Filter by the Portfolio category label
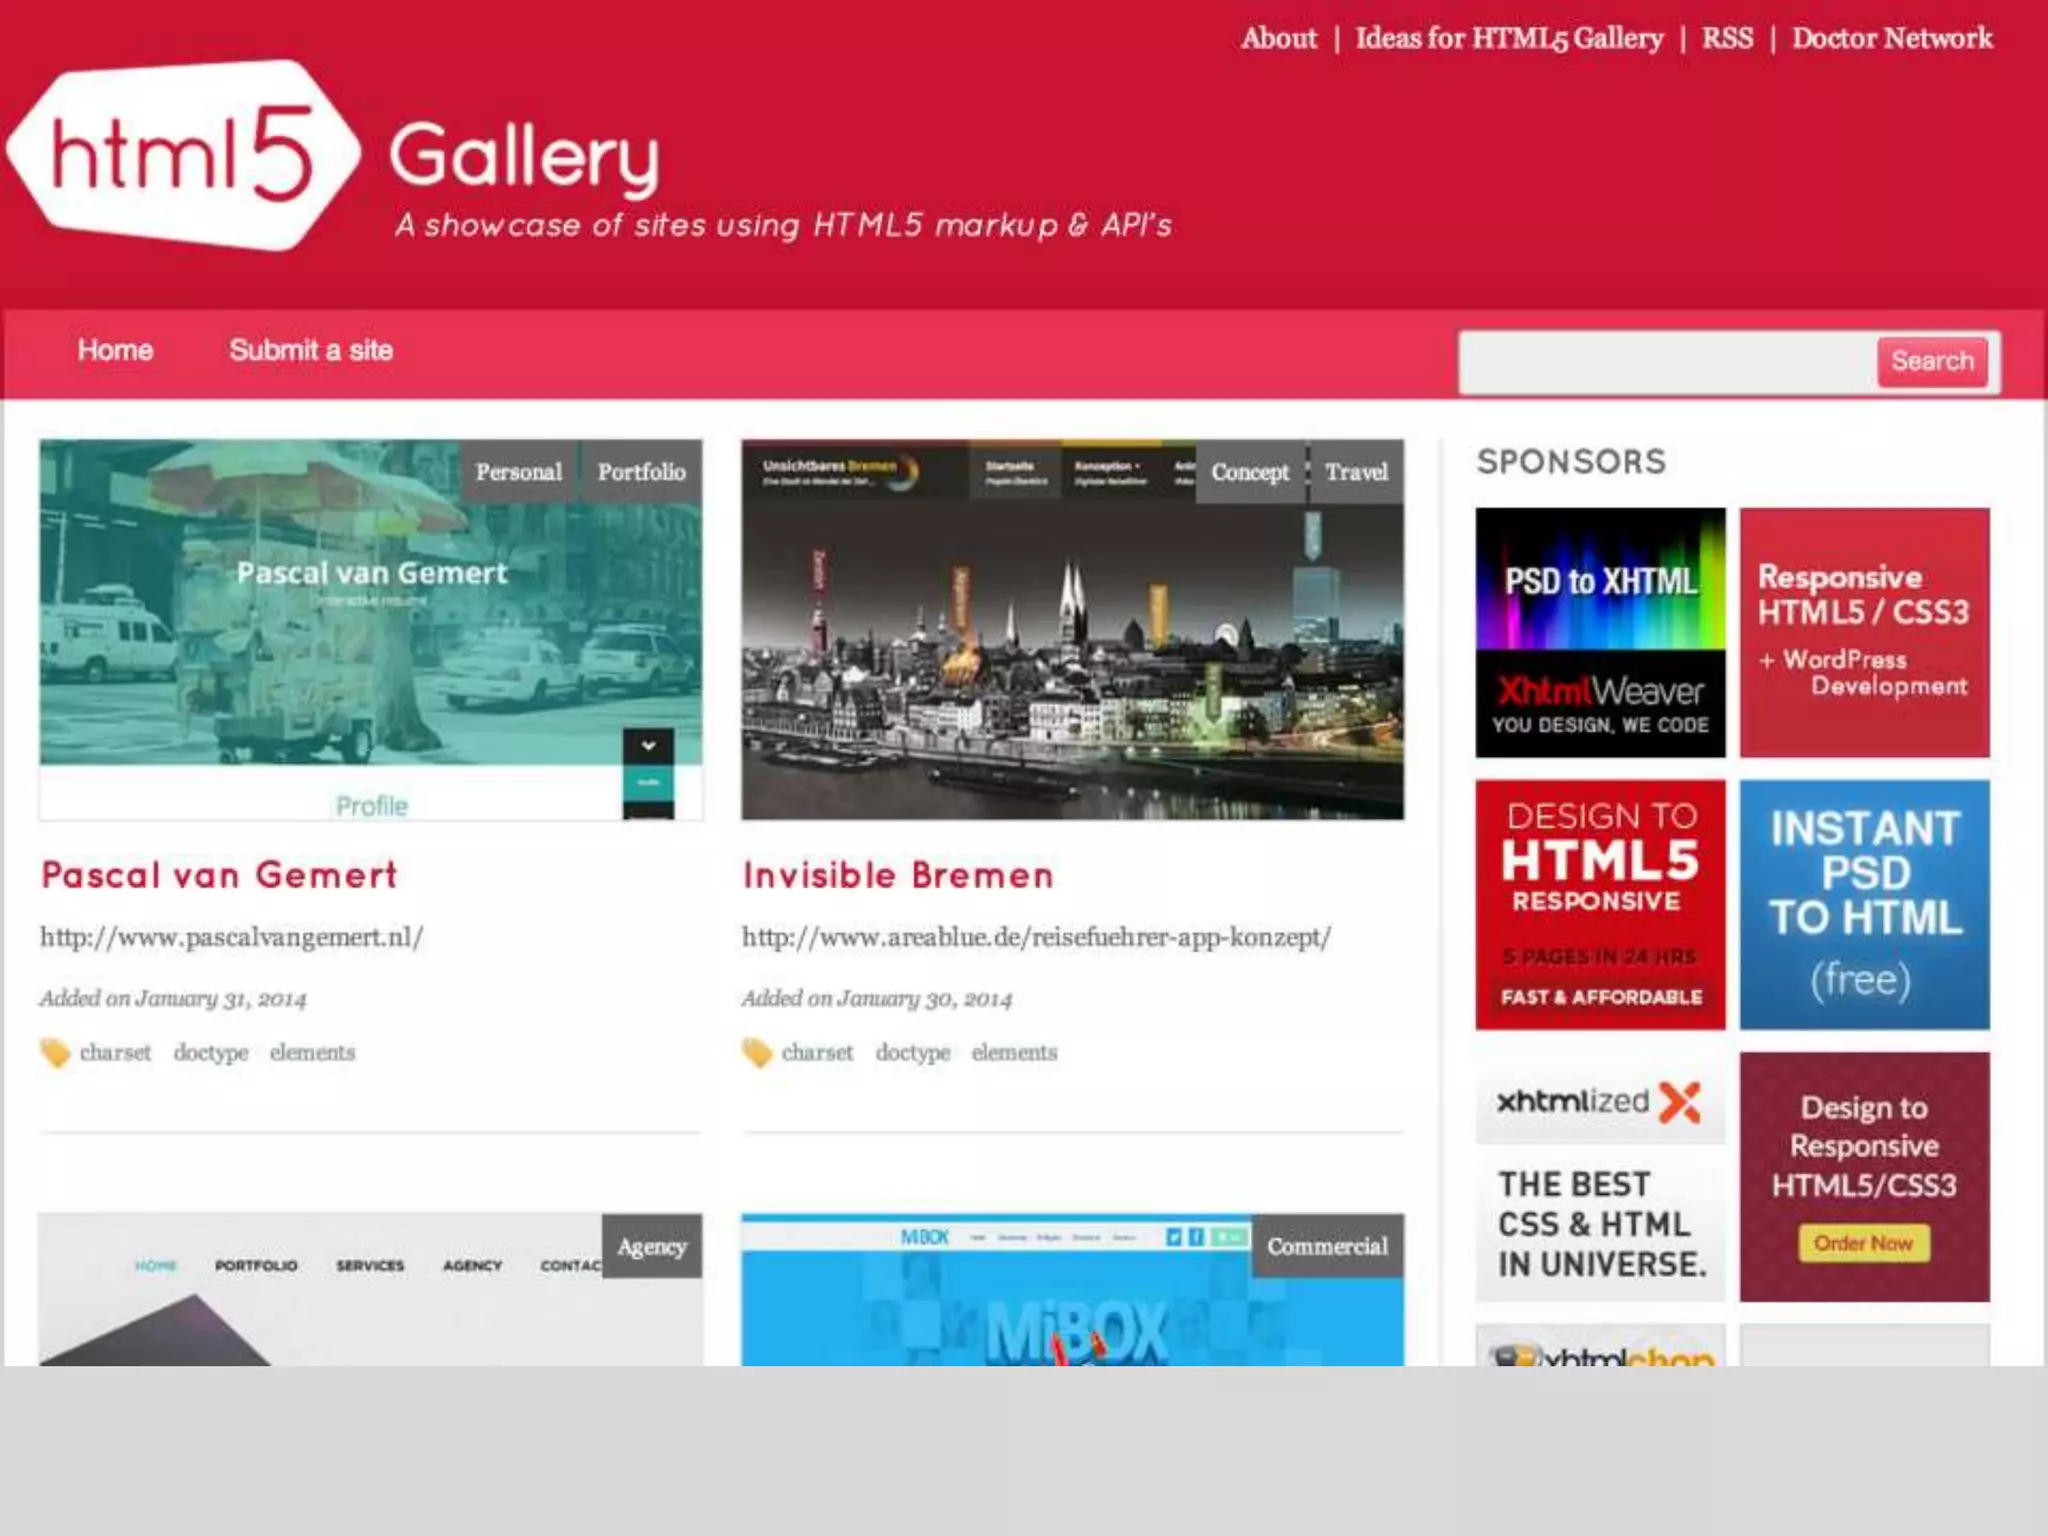The width and height of the screenshot is (2048, 1536). (x=641, y=472)
